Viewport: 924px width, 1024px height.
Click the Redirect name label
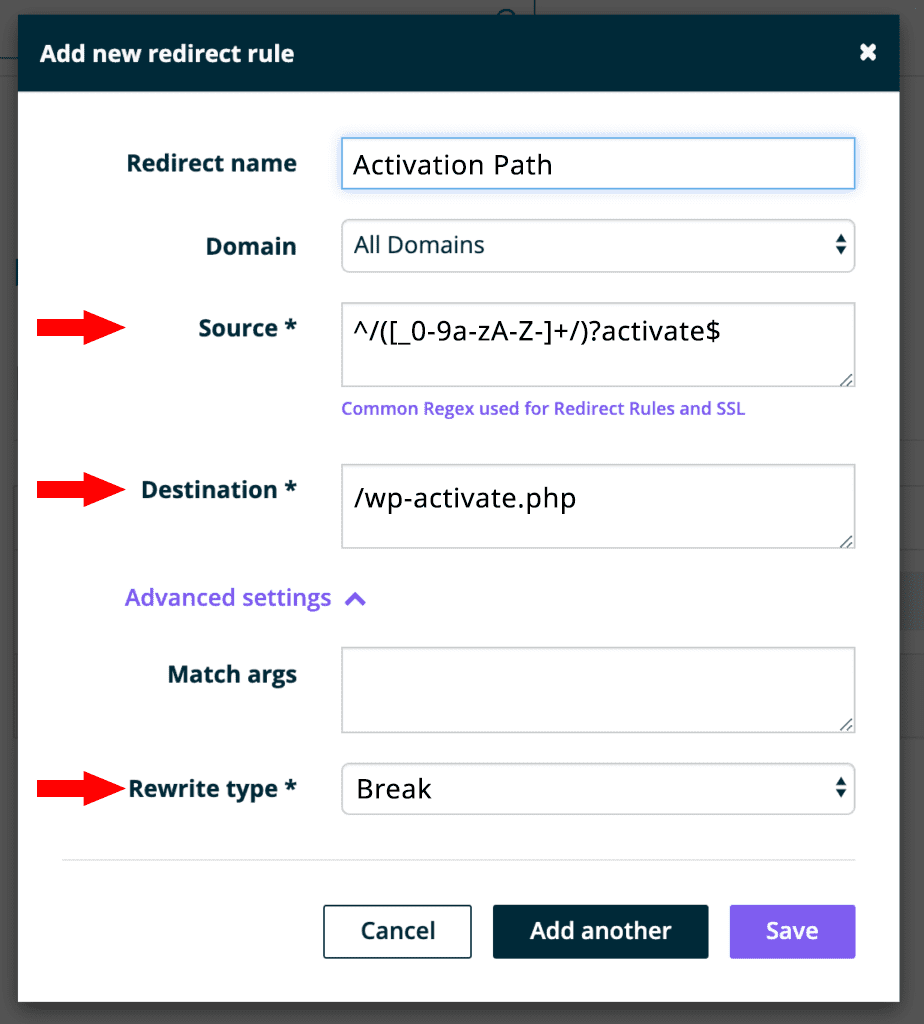(211, 164)
